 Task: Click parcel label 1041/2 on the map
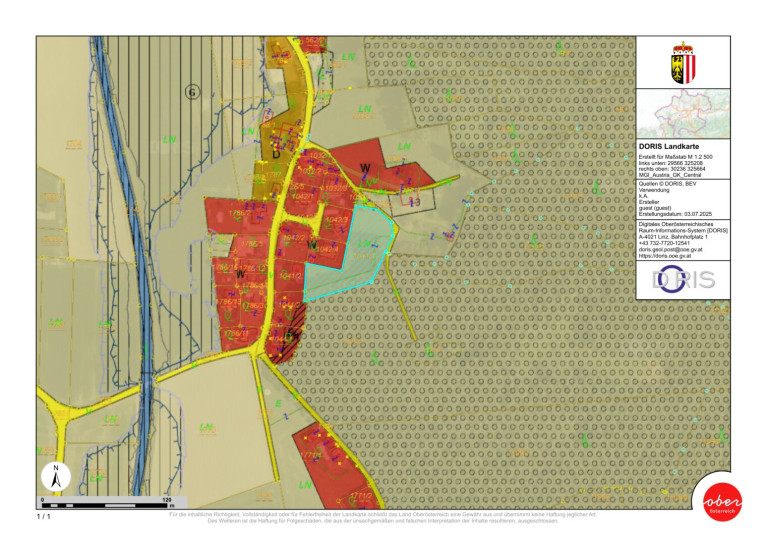(x=291, y=274)
